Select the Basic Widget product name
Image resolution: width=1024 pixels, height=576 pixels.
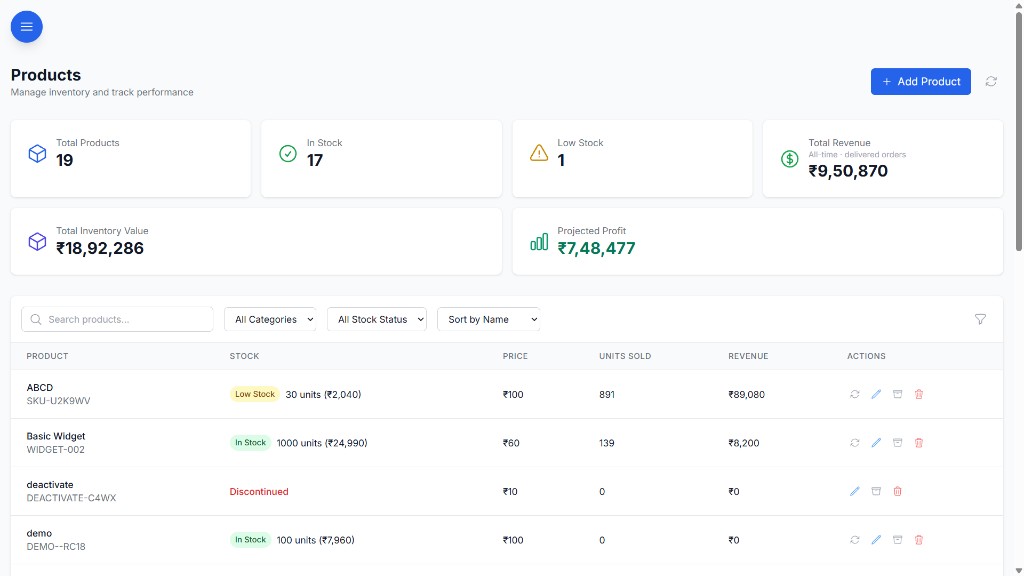[56, 436]
